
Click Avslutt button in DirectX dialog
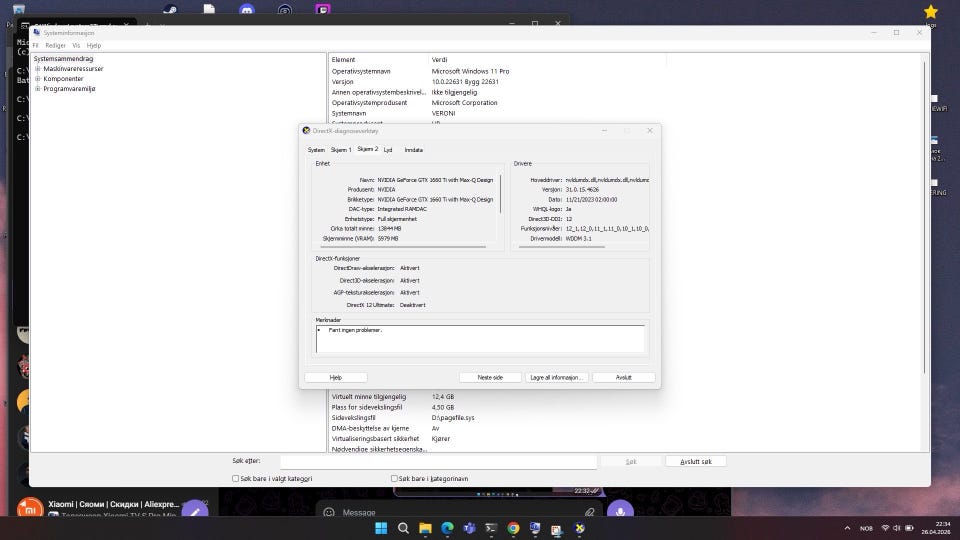623,378
